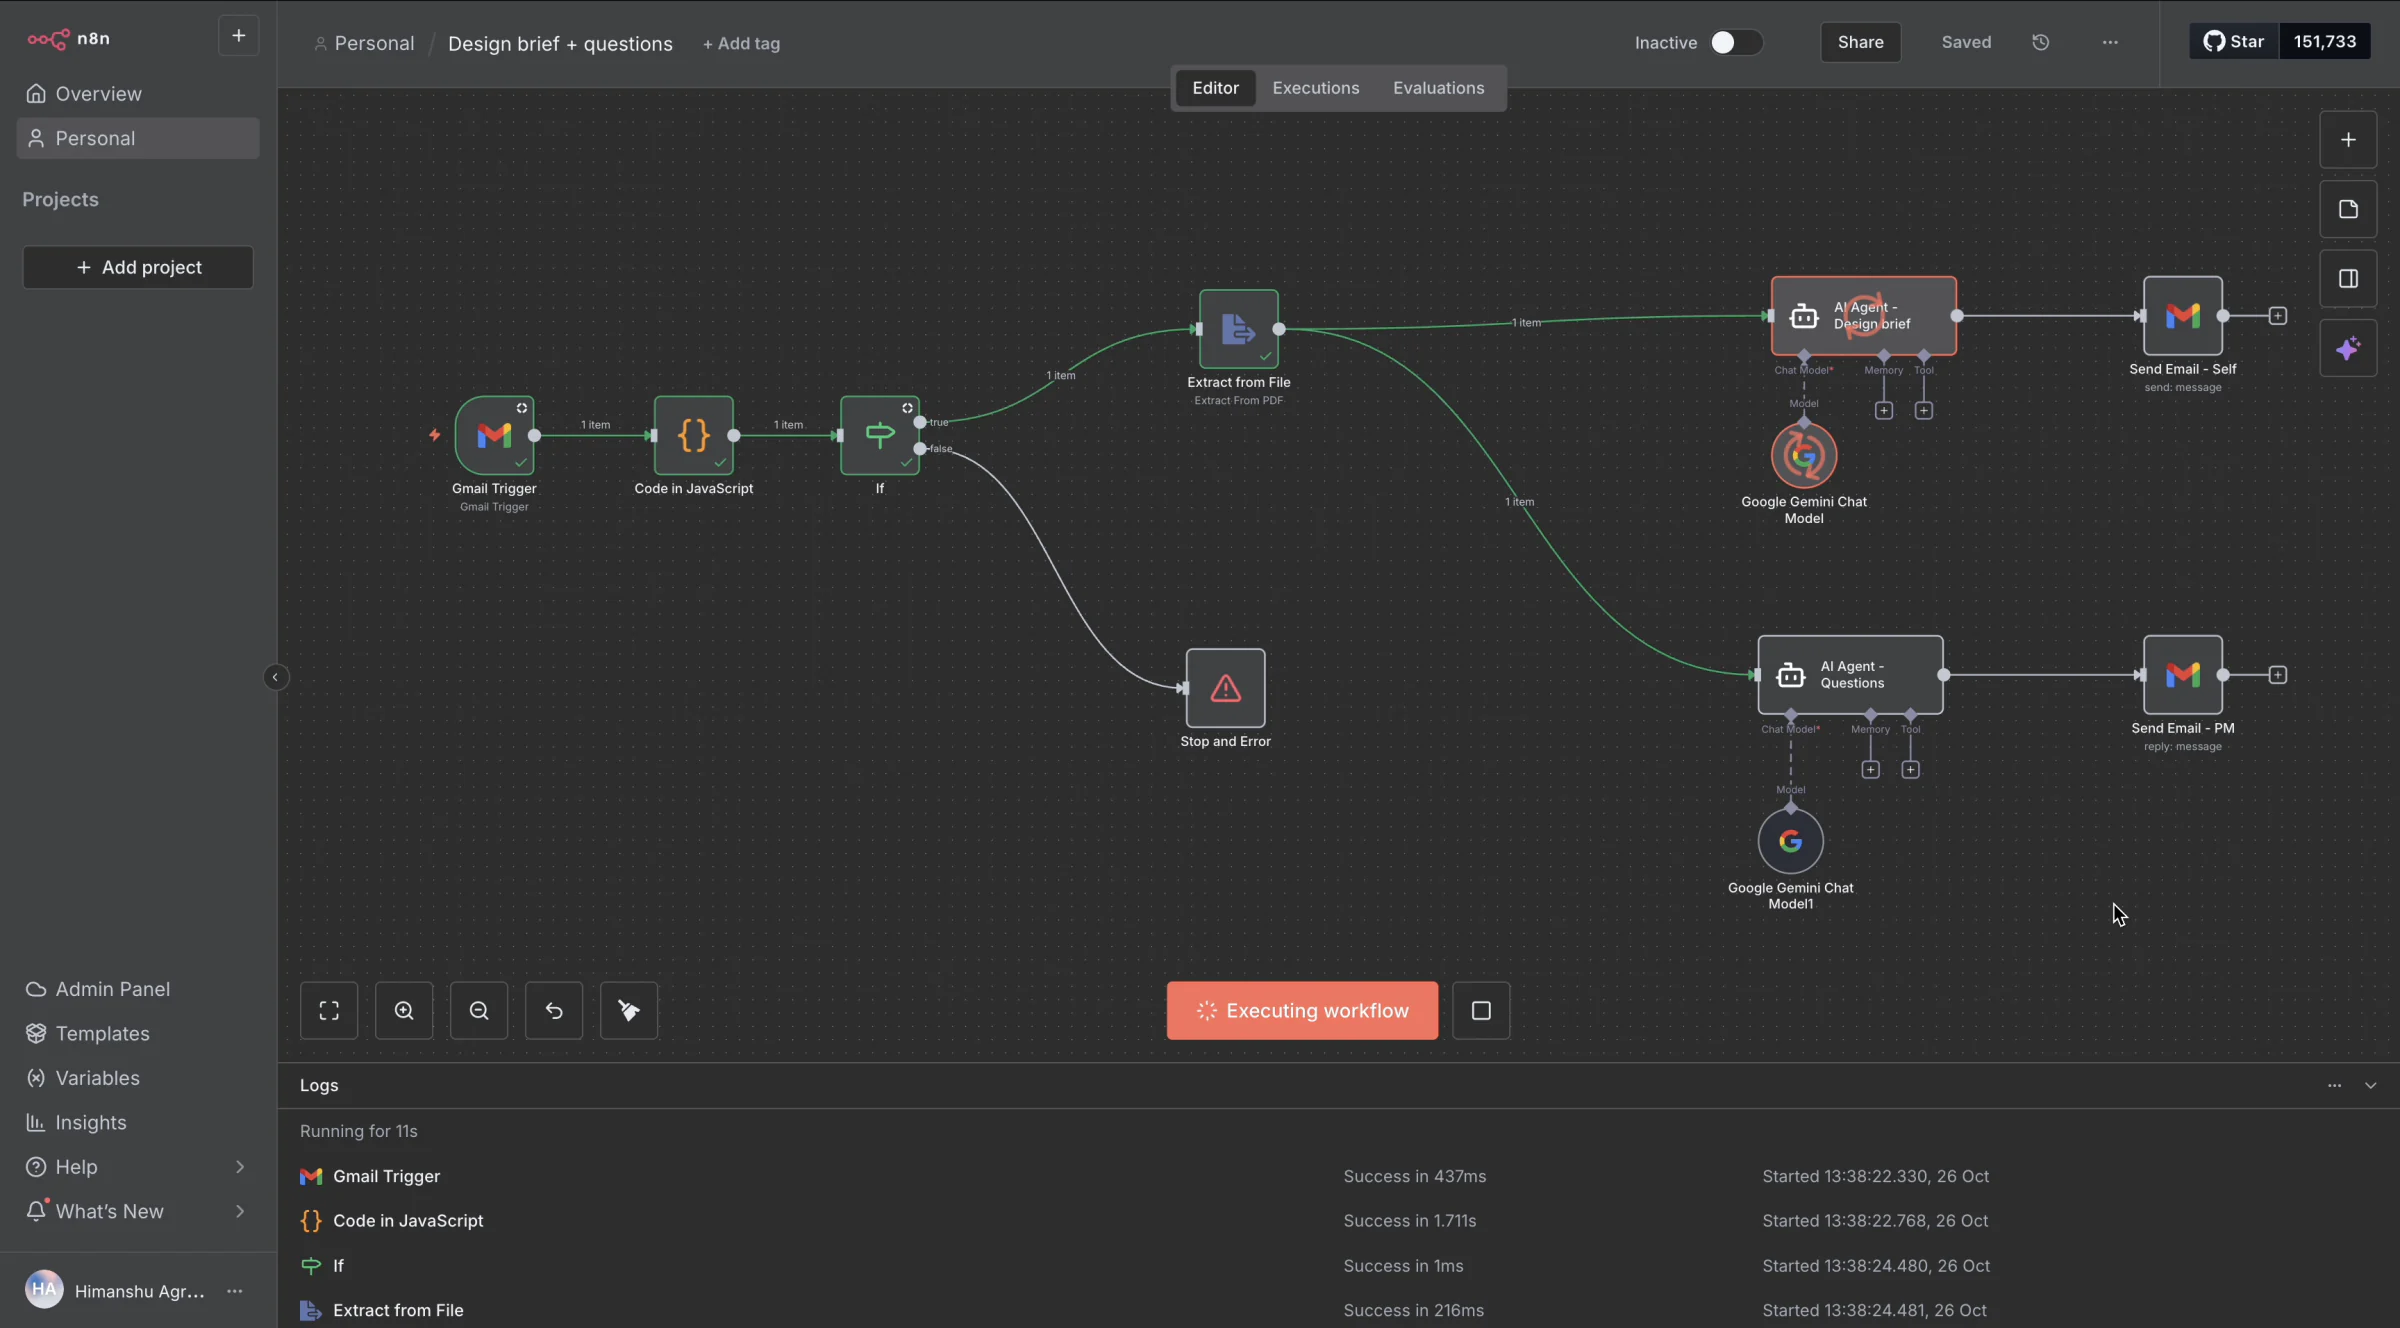Select the Editor tab
Screen dimensions: 2400x1328
(1215, 88)
